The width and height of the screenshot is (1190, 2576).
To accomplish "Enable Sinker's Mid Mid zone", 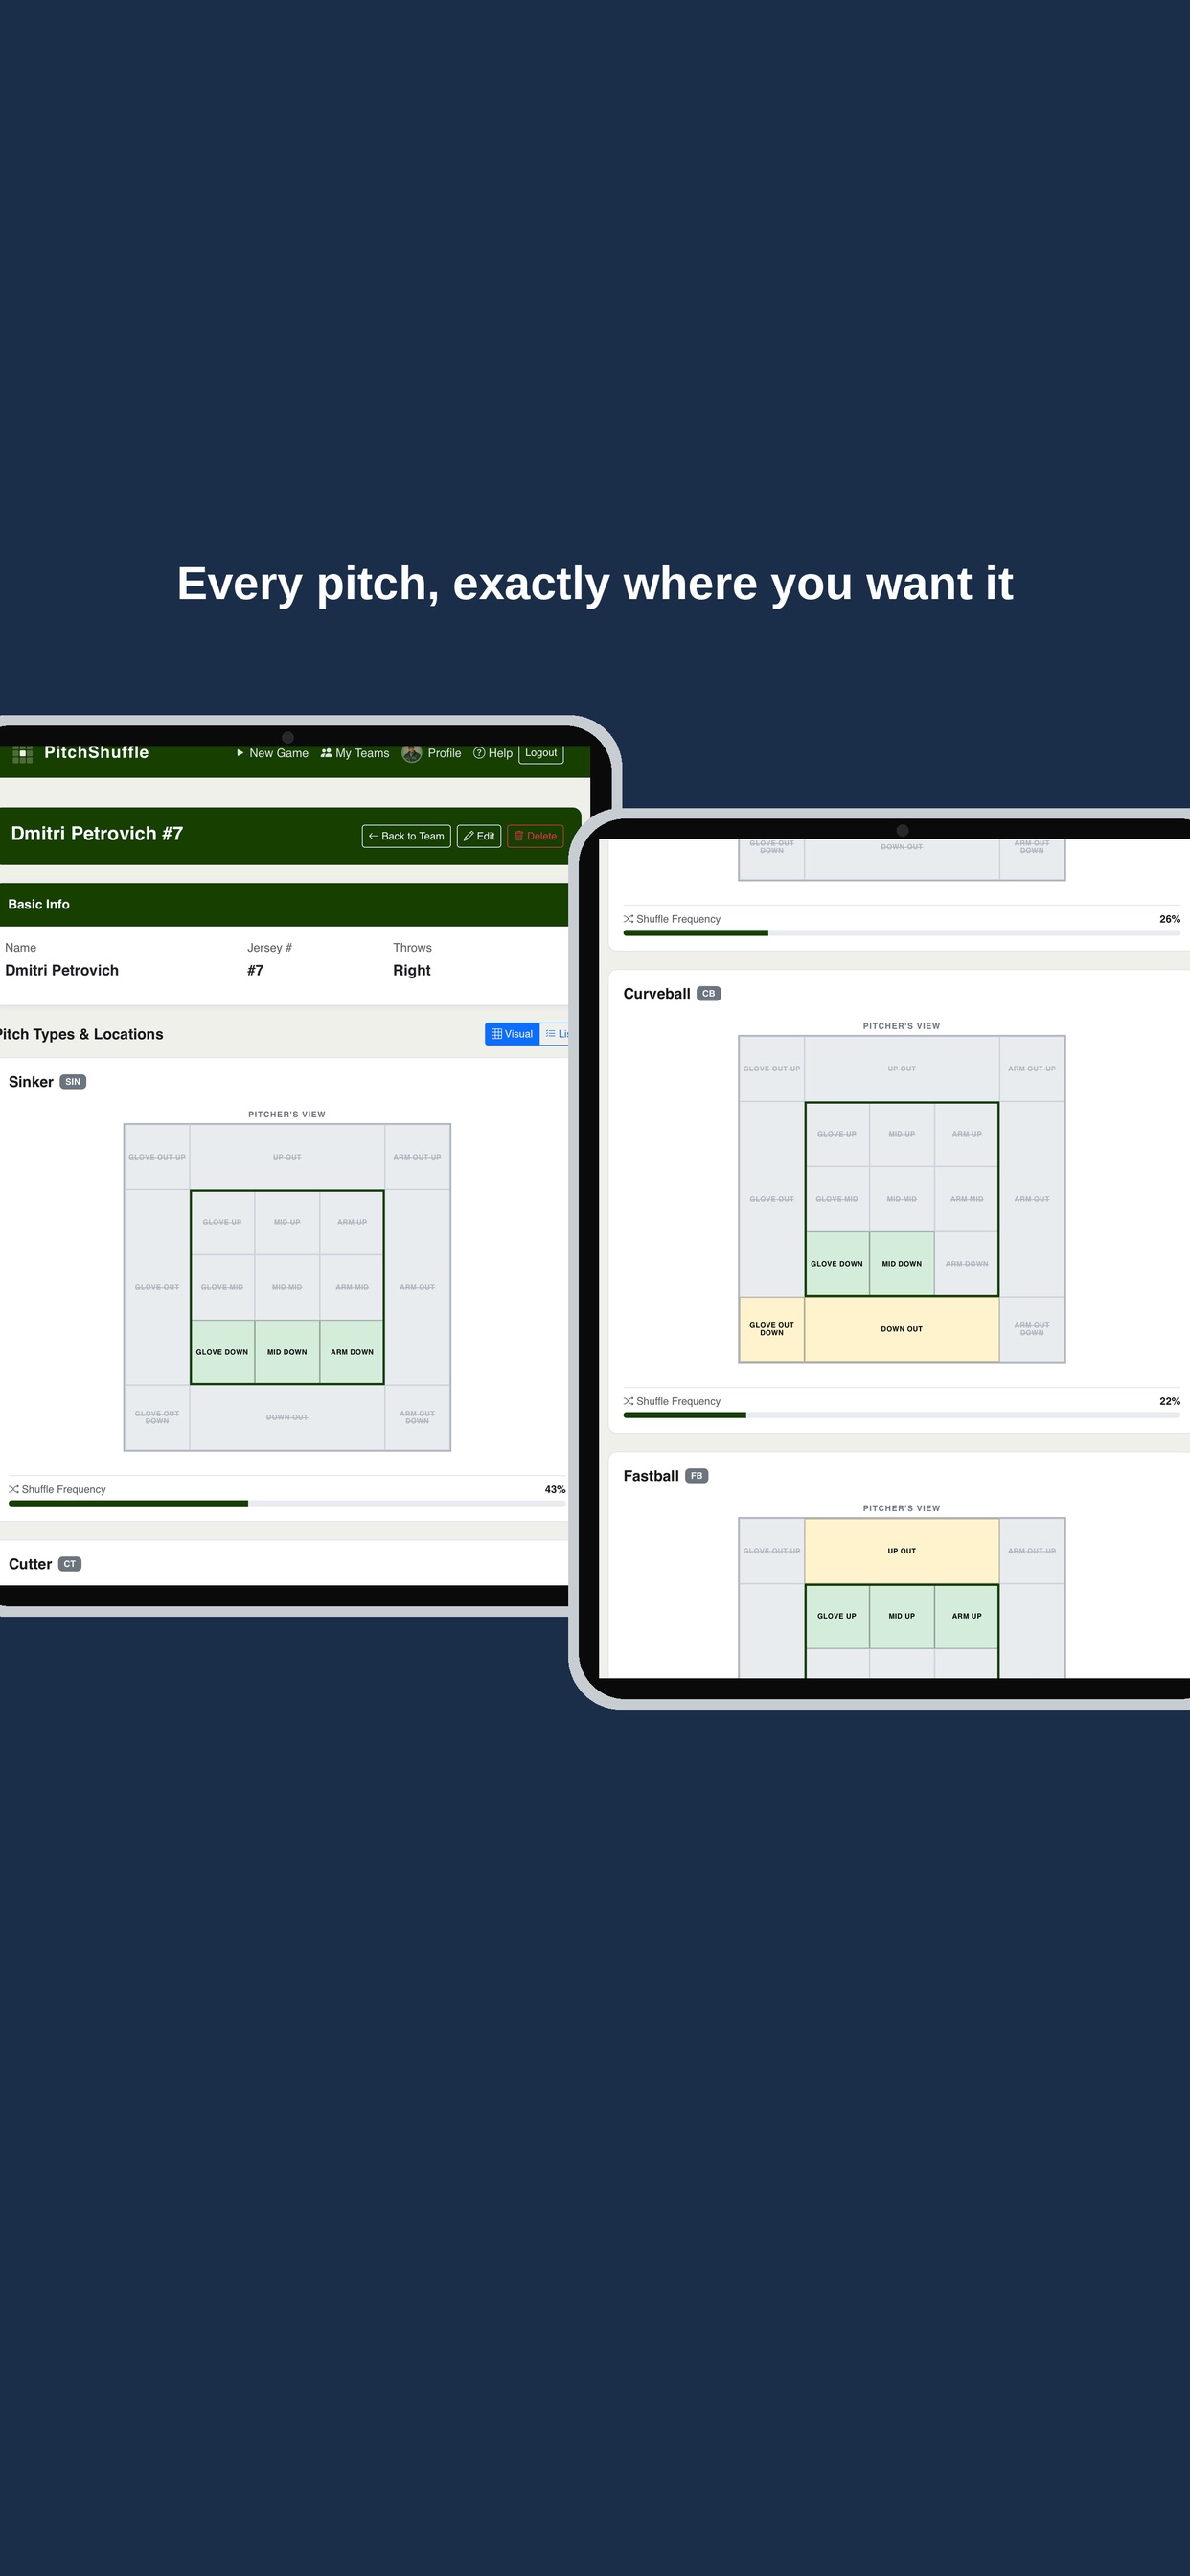I will click(287, 1287).
